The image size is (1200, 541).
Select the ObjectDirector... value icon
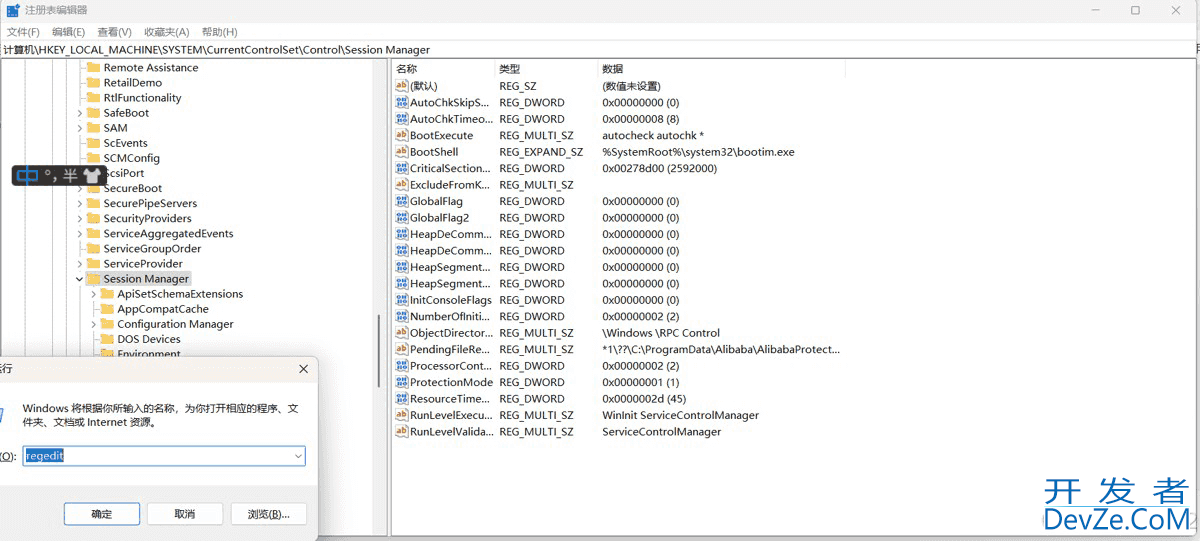tap(402, 333)
